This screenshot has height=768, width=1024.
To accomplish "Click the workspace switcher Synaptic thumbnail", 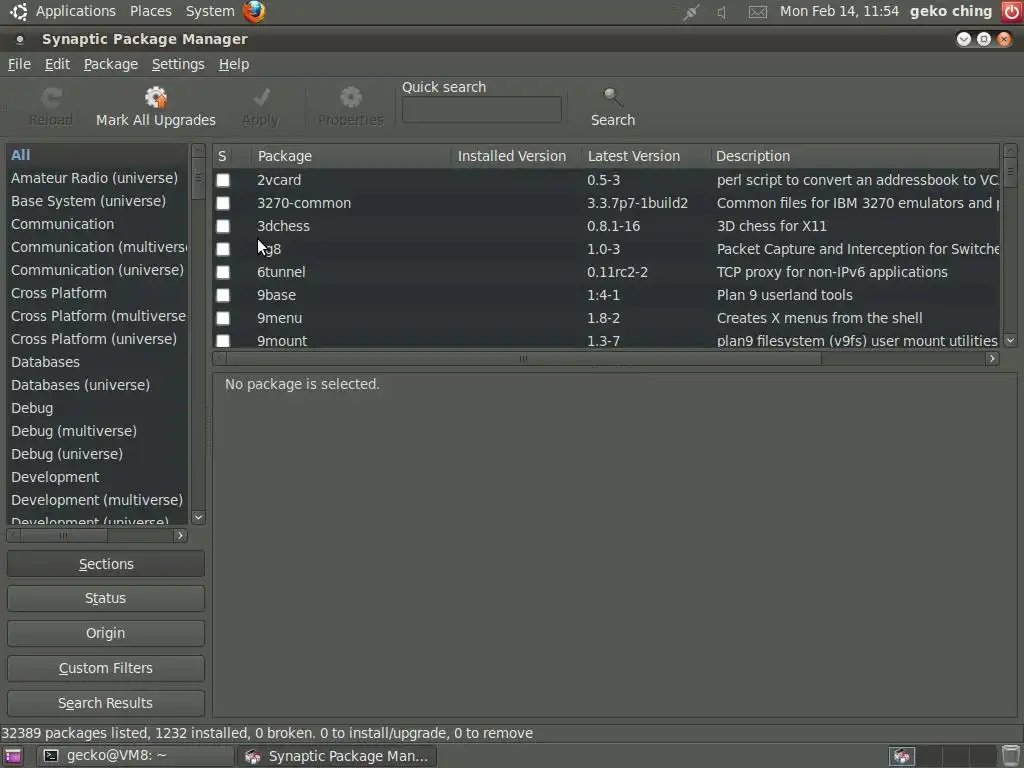I will [902, 756].
